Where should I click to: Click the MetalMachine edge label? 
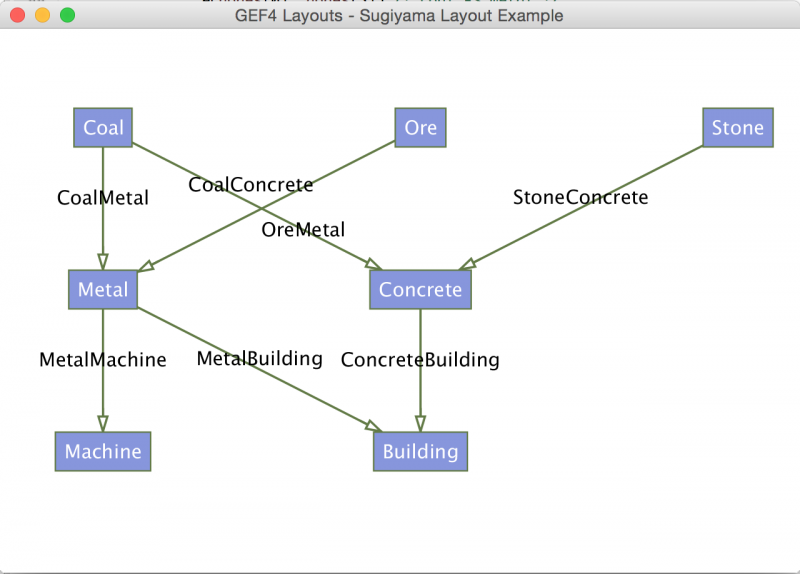click(x=103, y=360)
